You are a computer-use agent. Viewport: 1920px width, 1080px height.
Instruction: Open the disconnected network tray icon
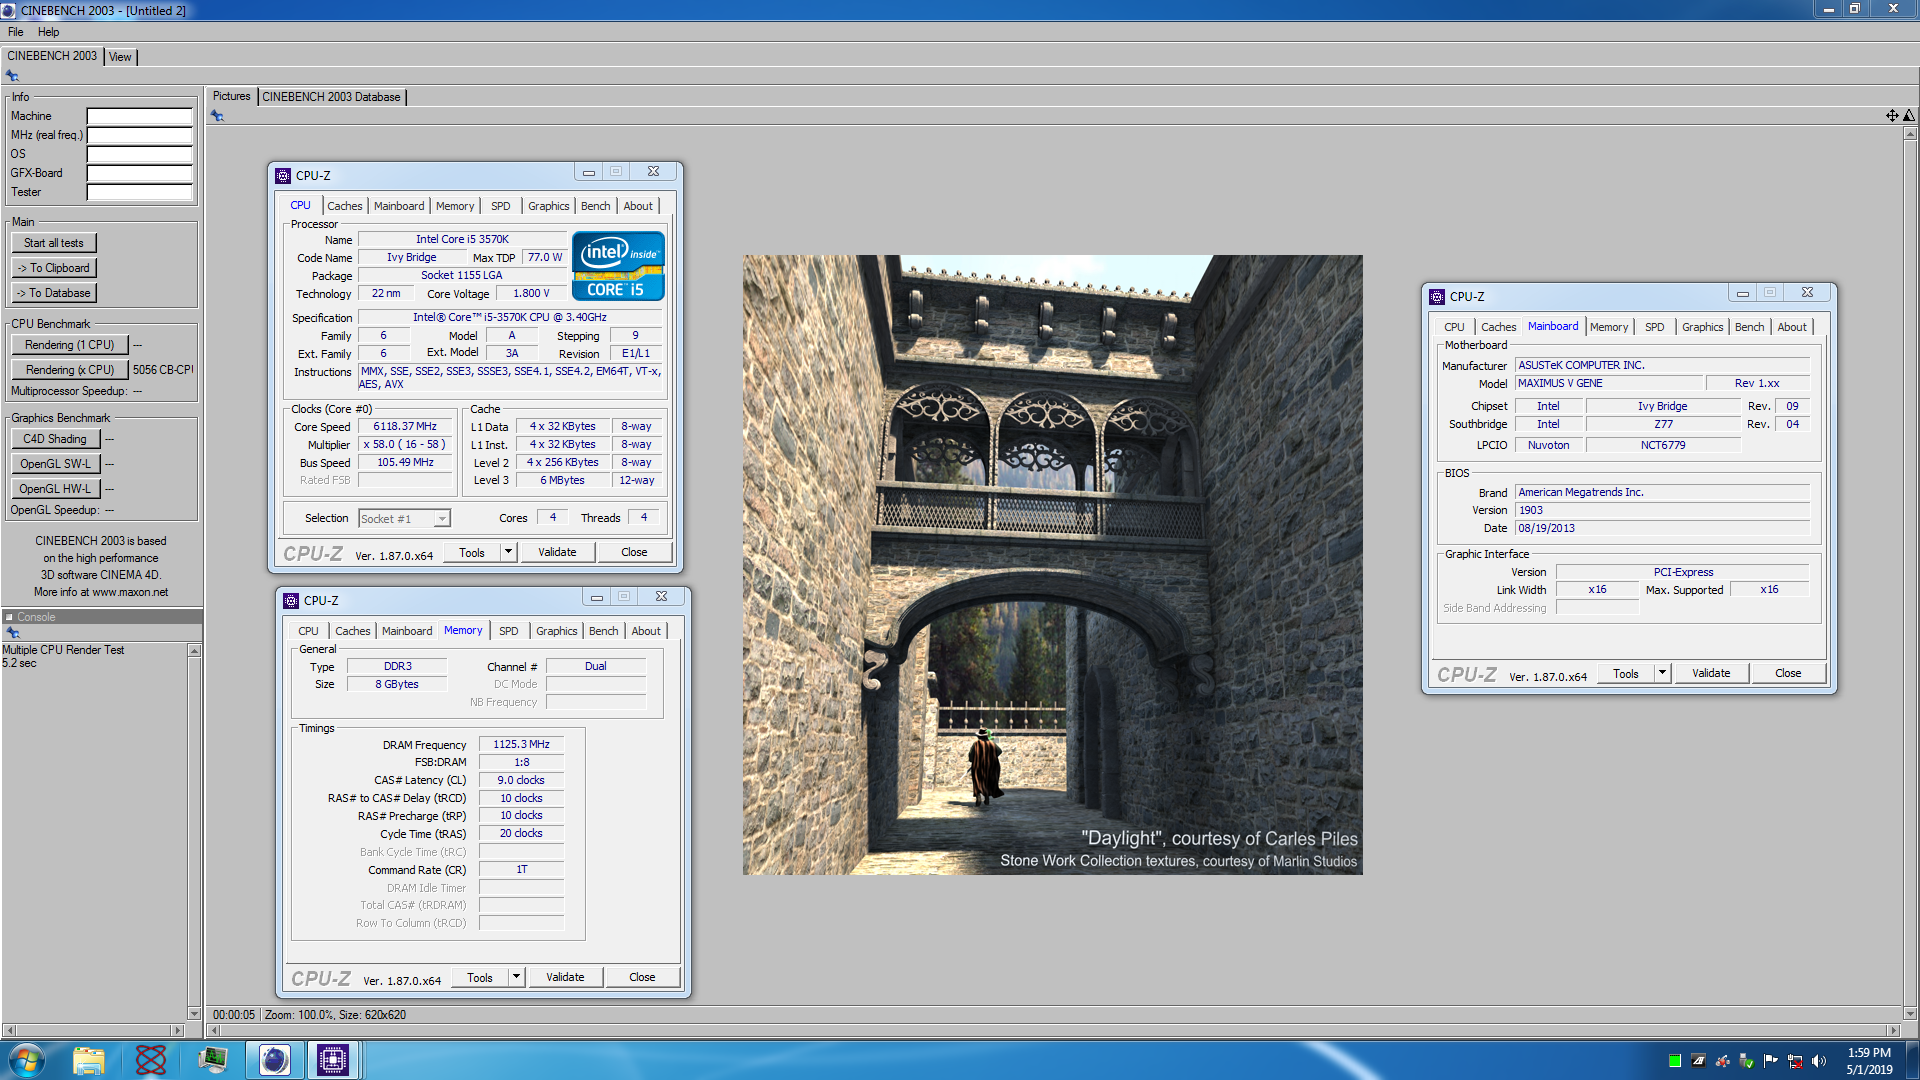(1795, 1061)
